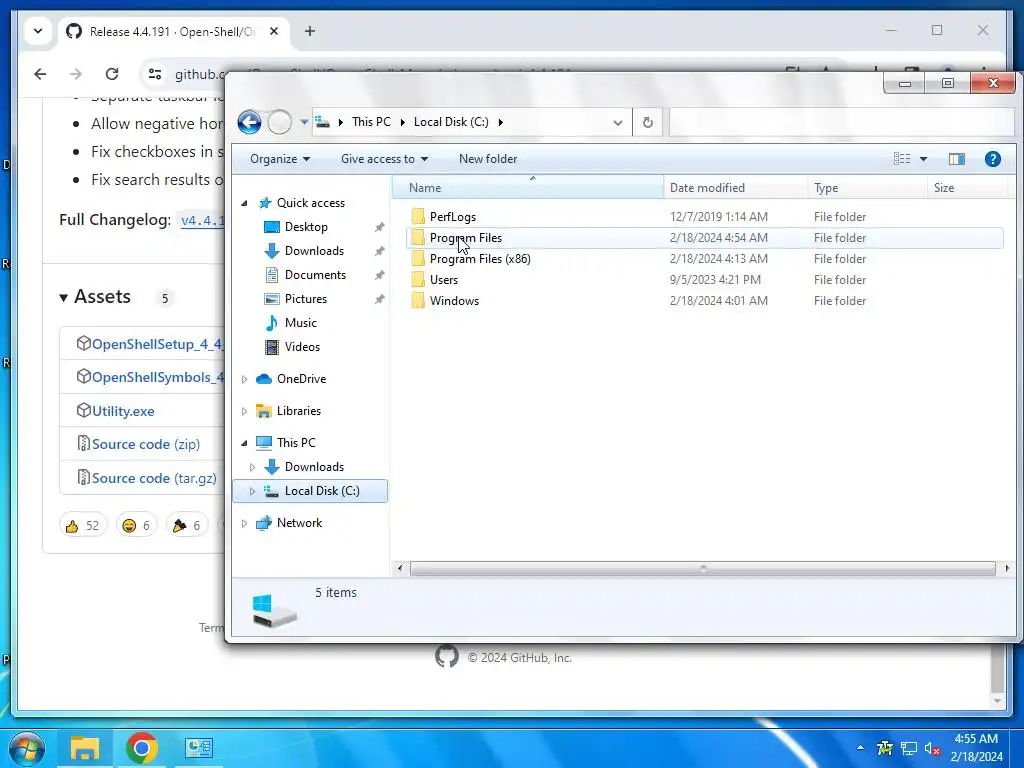Open Documents in Quick access
Image resolution: width=1024 pixels, height=768 pixels.
(315, 275)
